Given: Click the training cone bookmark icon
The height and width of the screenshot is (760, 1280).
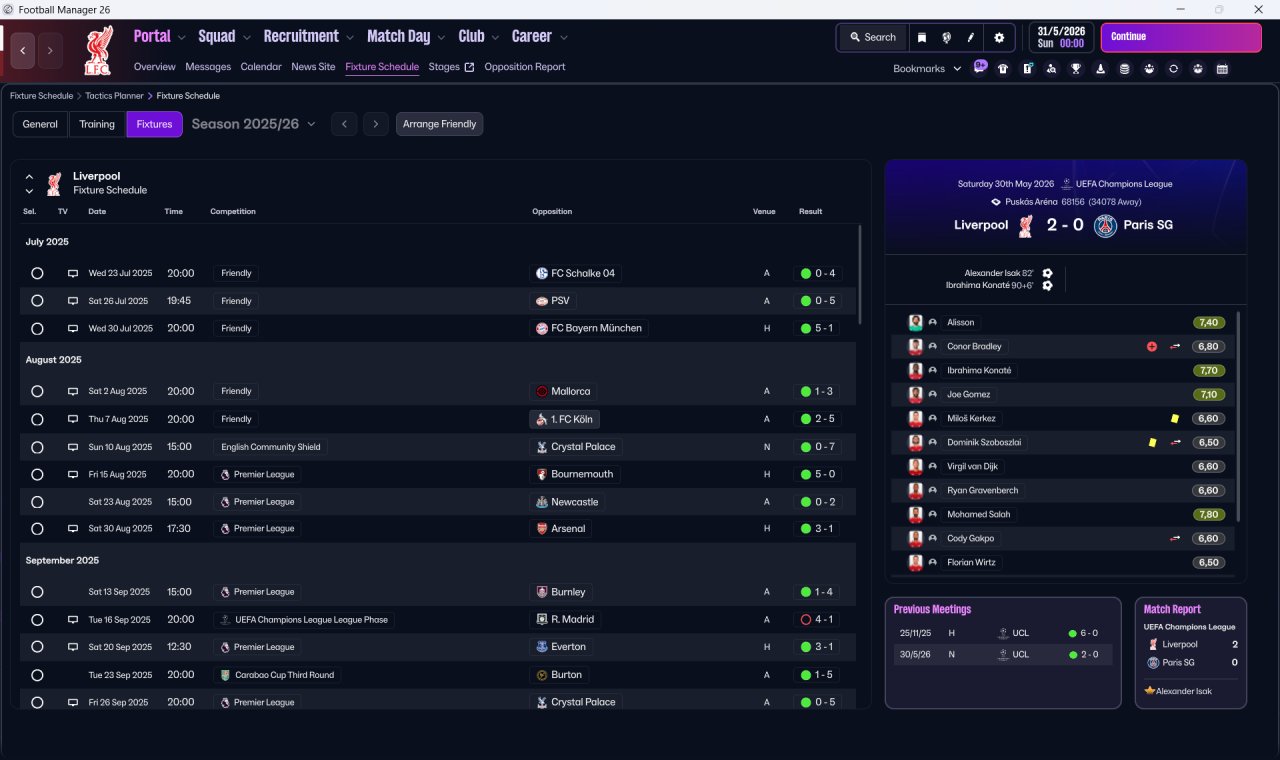Looking at the screenshot, I should tap(1100, 69).
